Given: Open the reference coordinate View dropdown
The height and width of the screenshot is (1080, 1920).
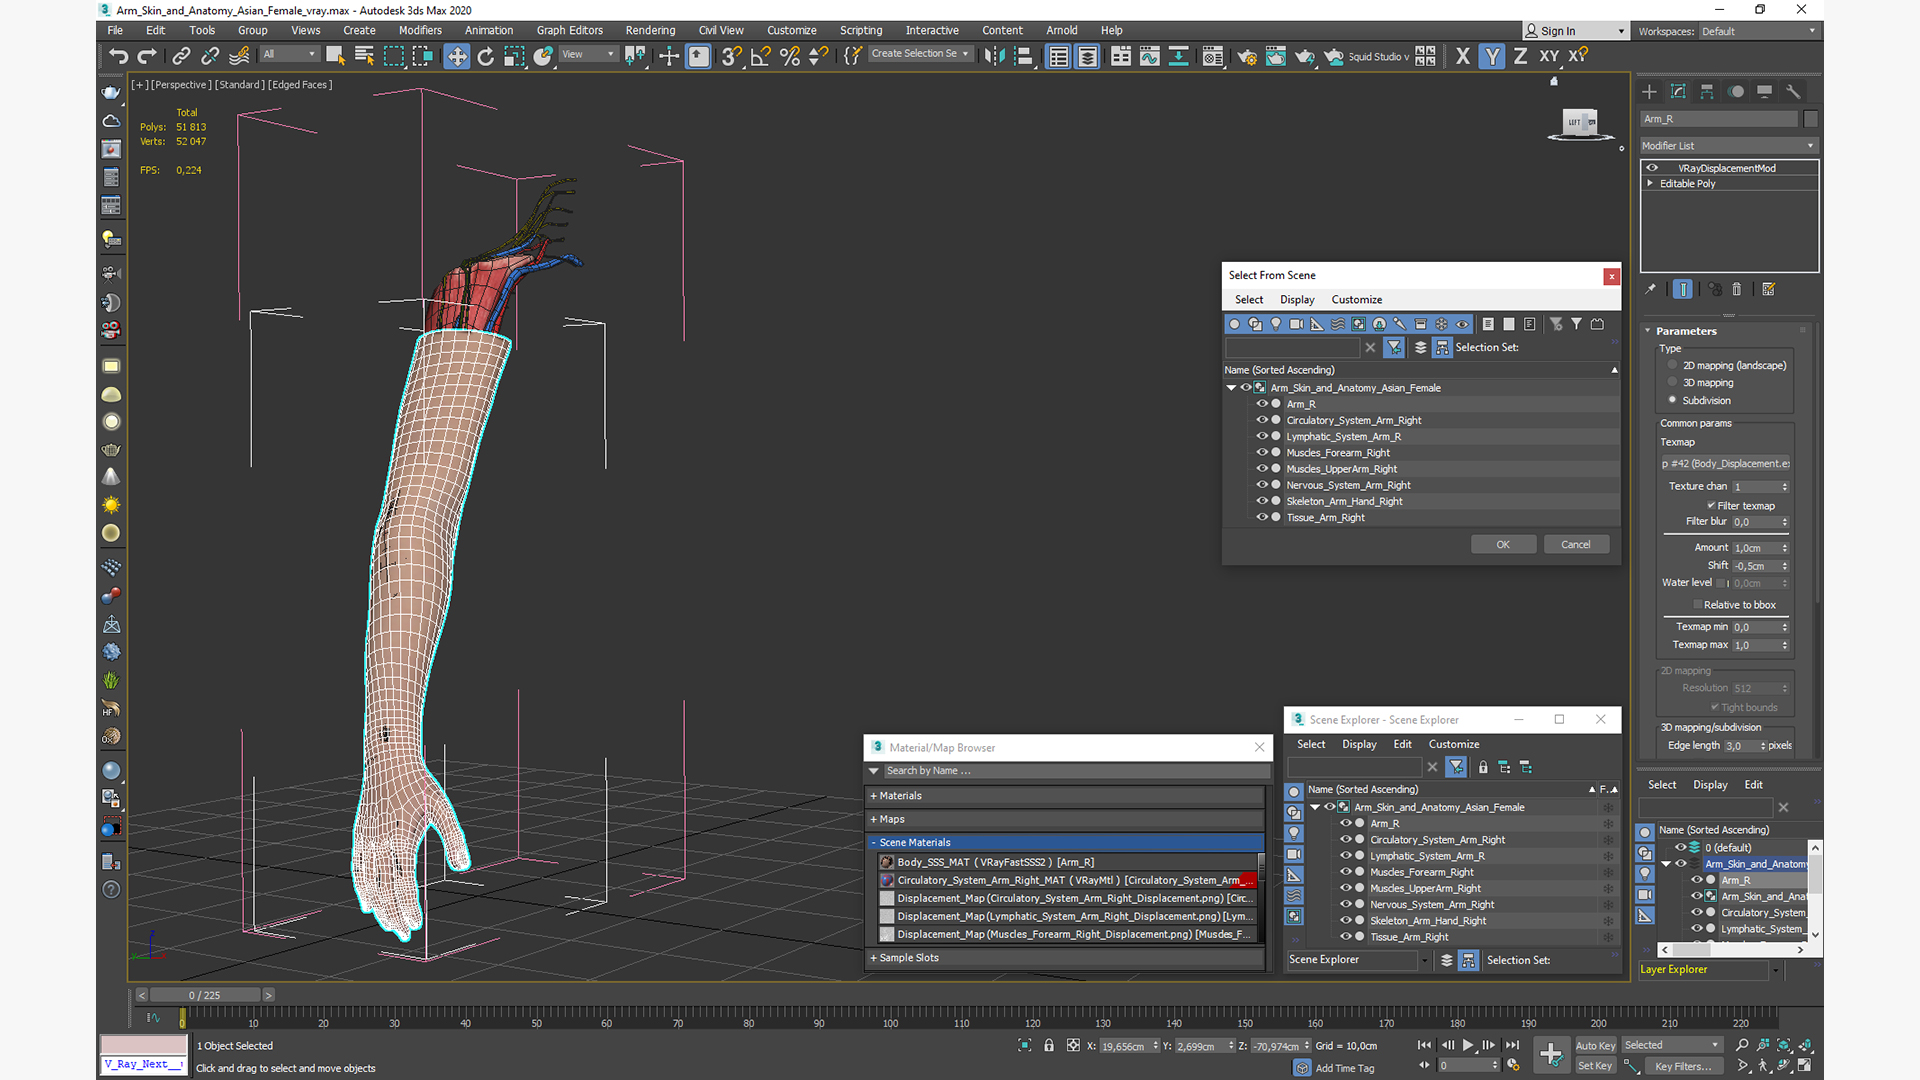Looking at the screenshot, I should (588, 55).
